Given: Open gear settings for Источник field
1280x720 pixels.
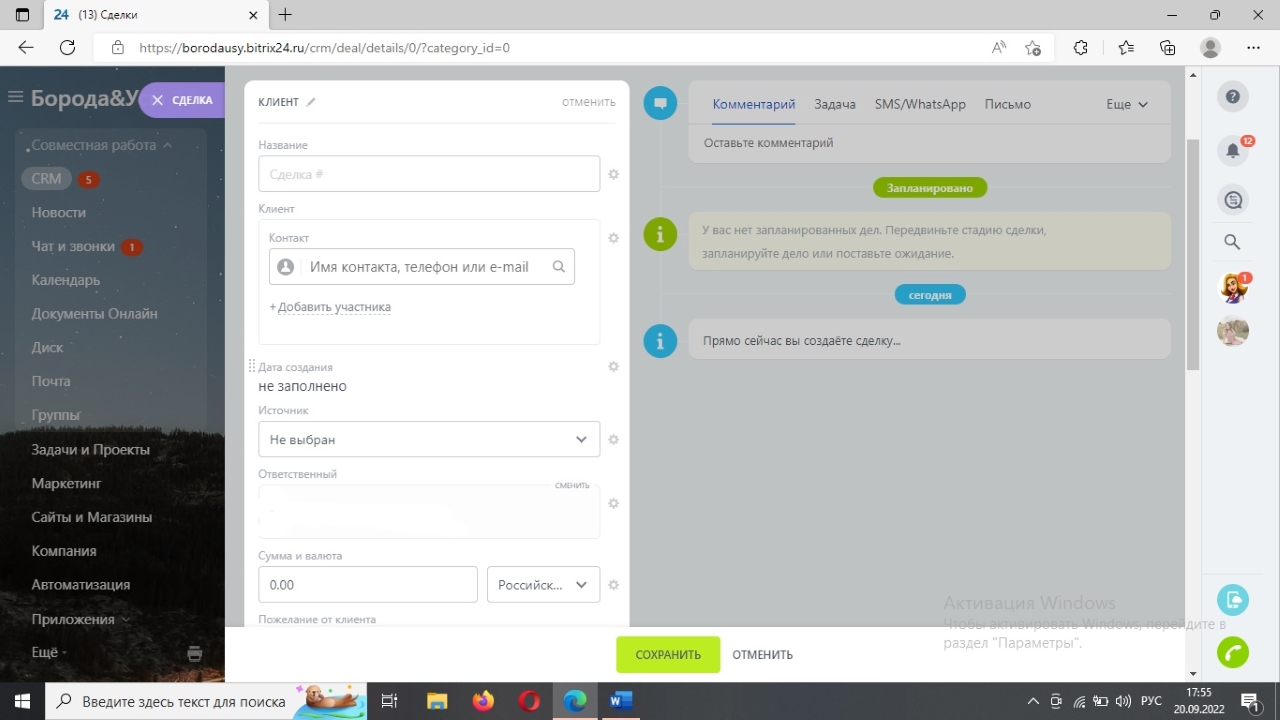Looking at the screenshot, I should point(614,440).
